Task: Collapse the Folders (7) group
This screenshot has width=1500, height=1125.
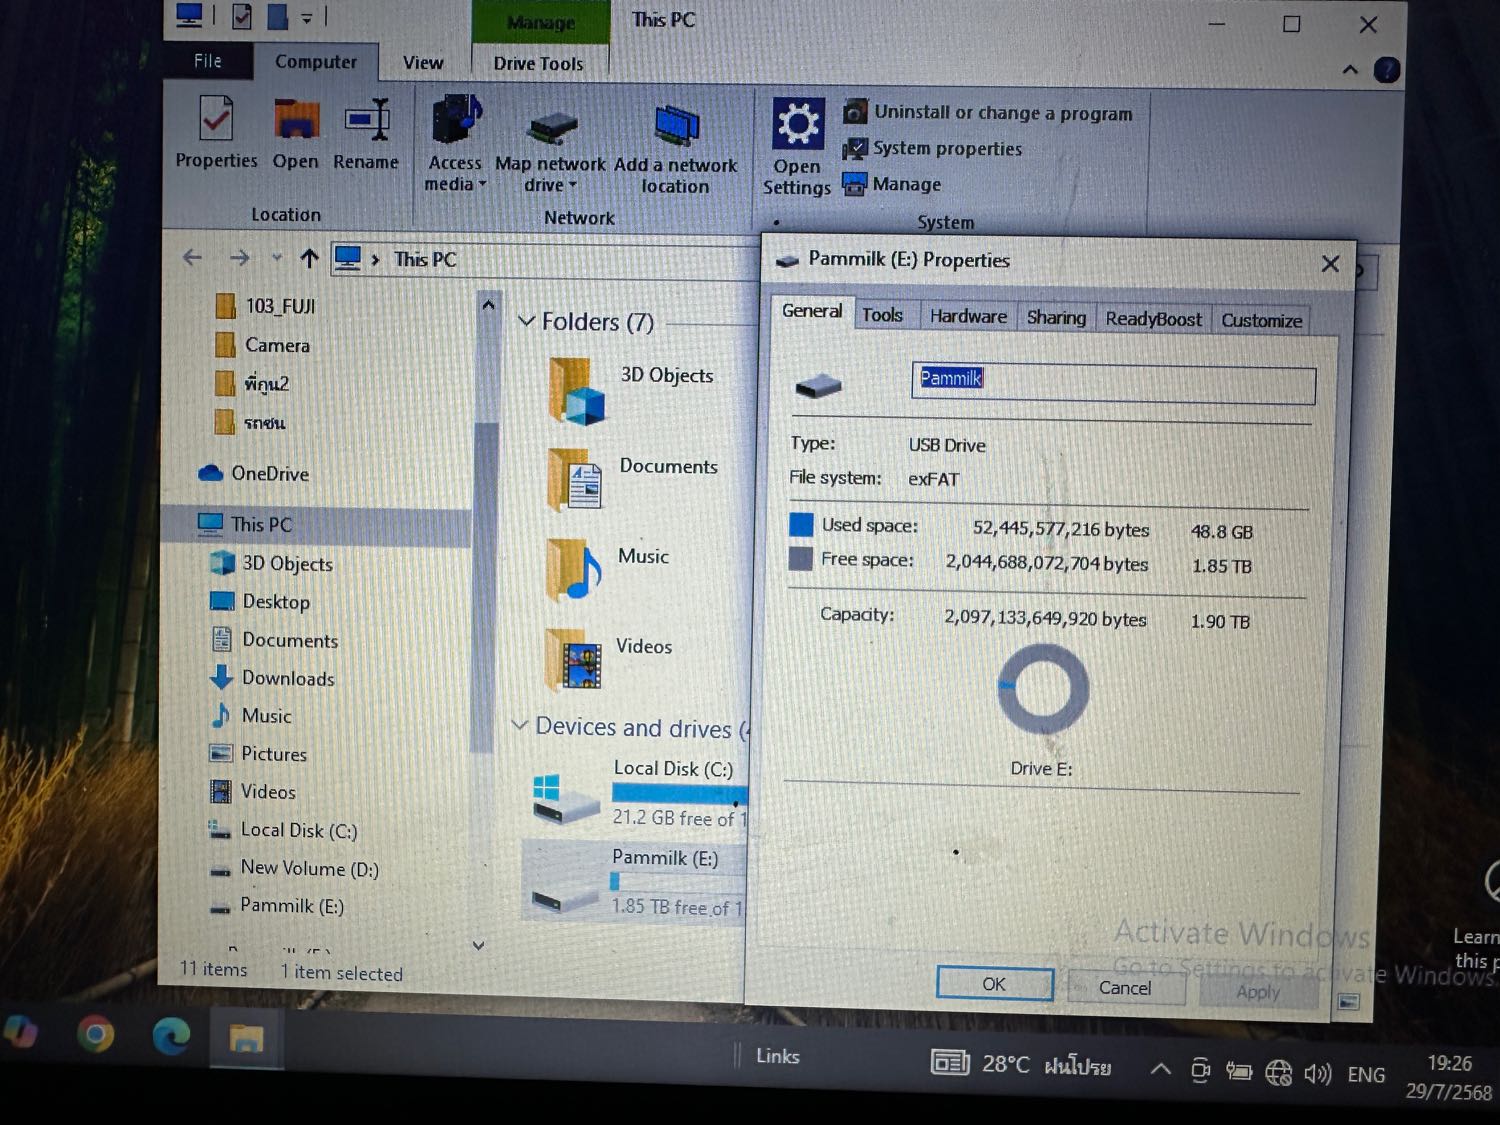Action: (x=526, y=321)
